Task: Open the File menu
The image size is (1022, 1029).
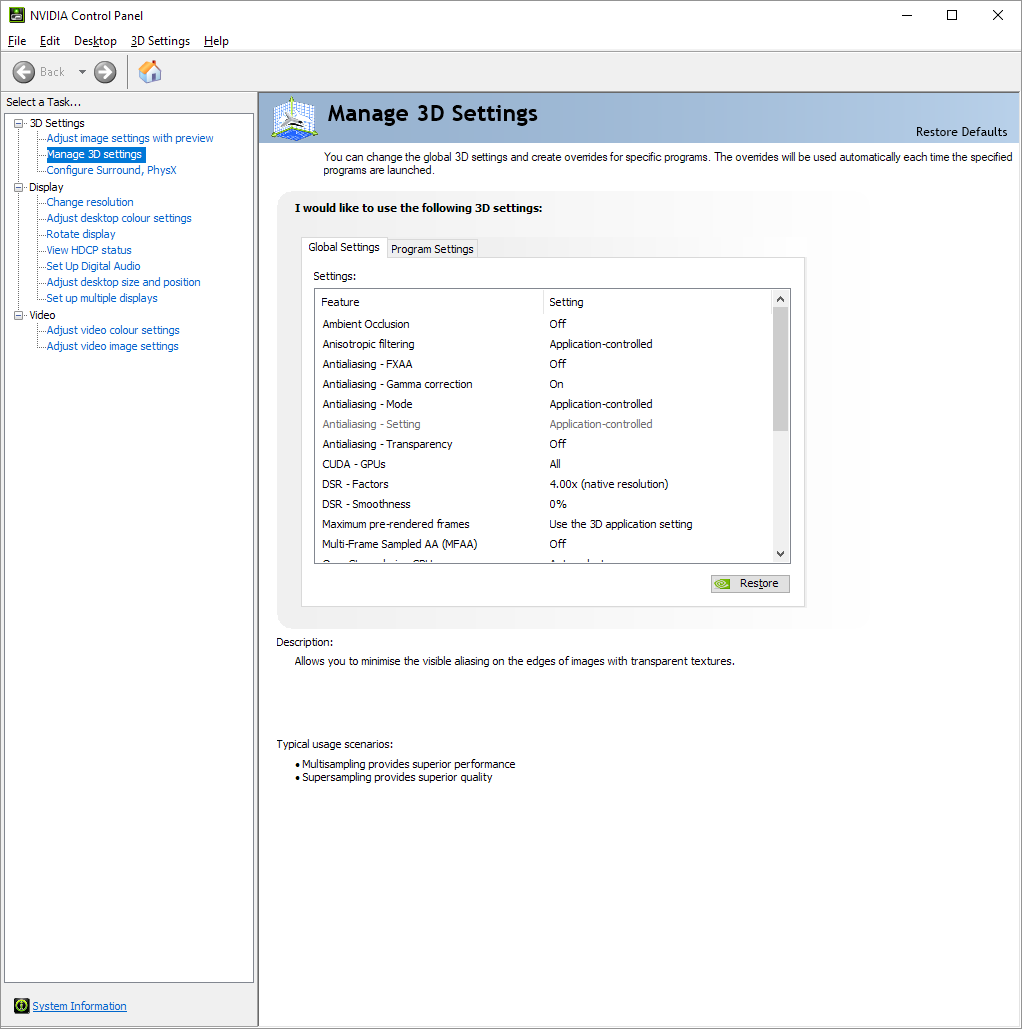Action: [17, 41]
